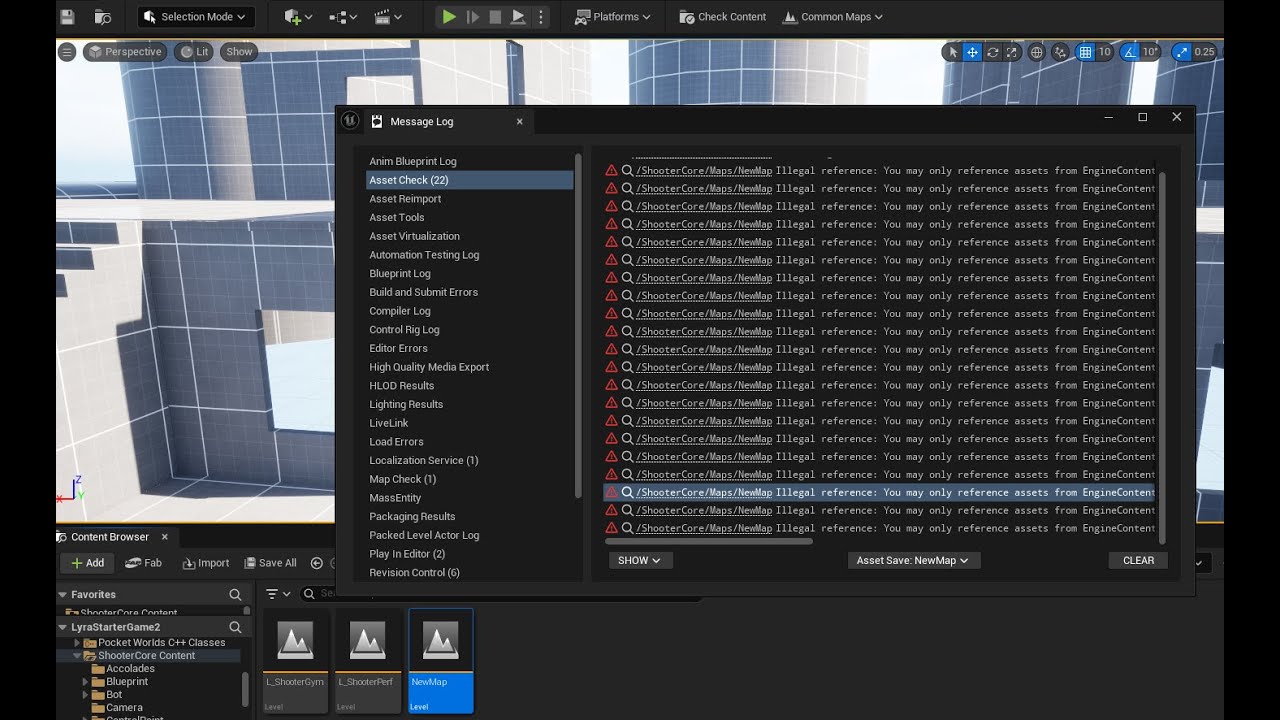1280x720 pixels.
Task: Open the Browse content folder-search icon
Action: (102, 17)
